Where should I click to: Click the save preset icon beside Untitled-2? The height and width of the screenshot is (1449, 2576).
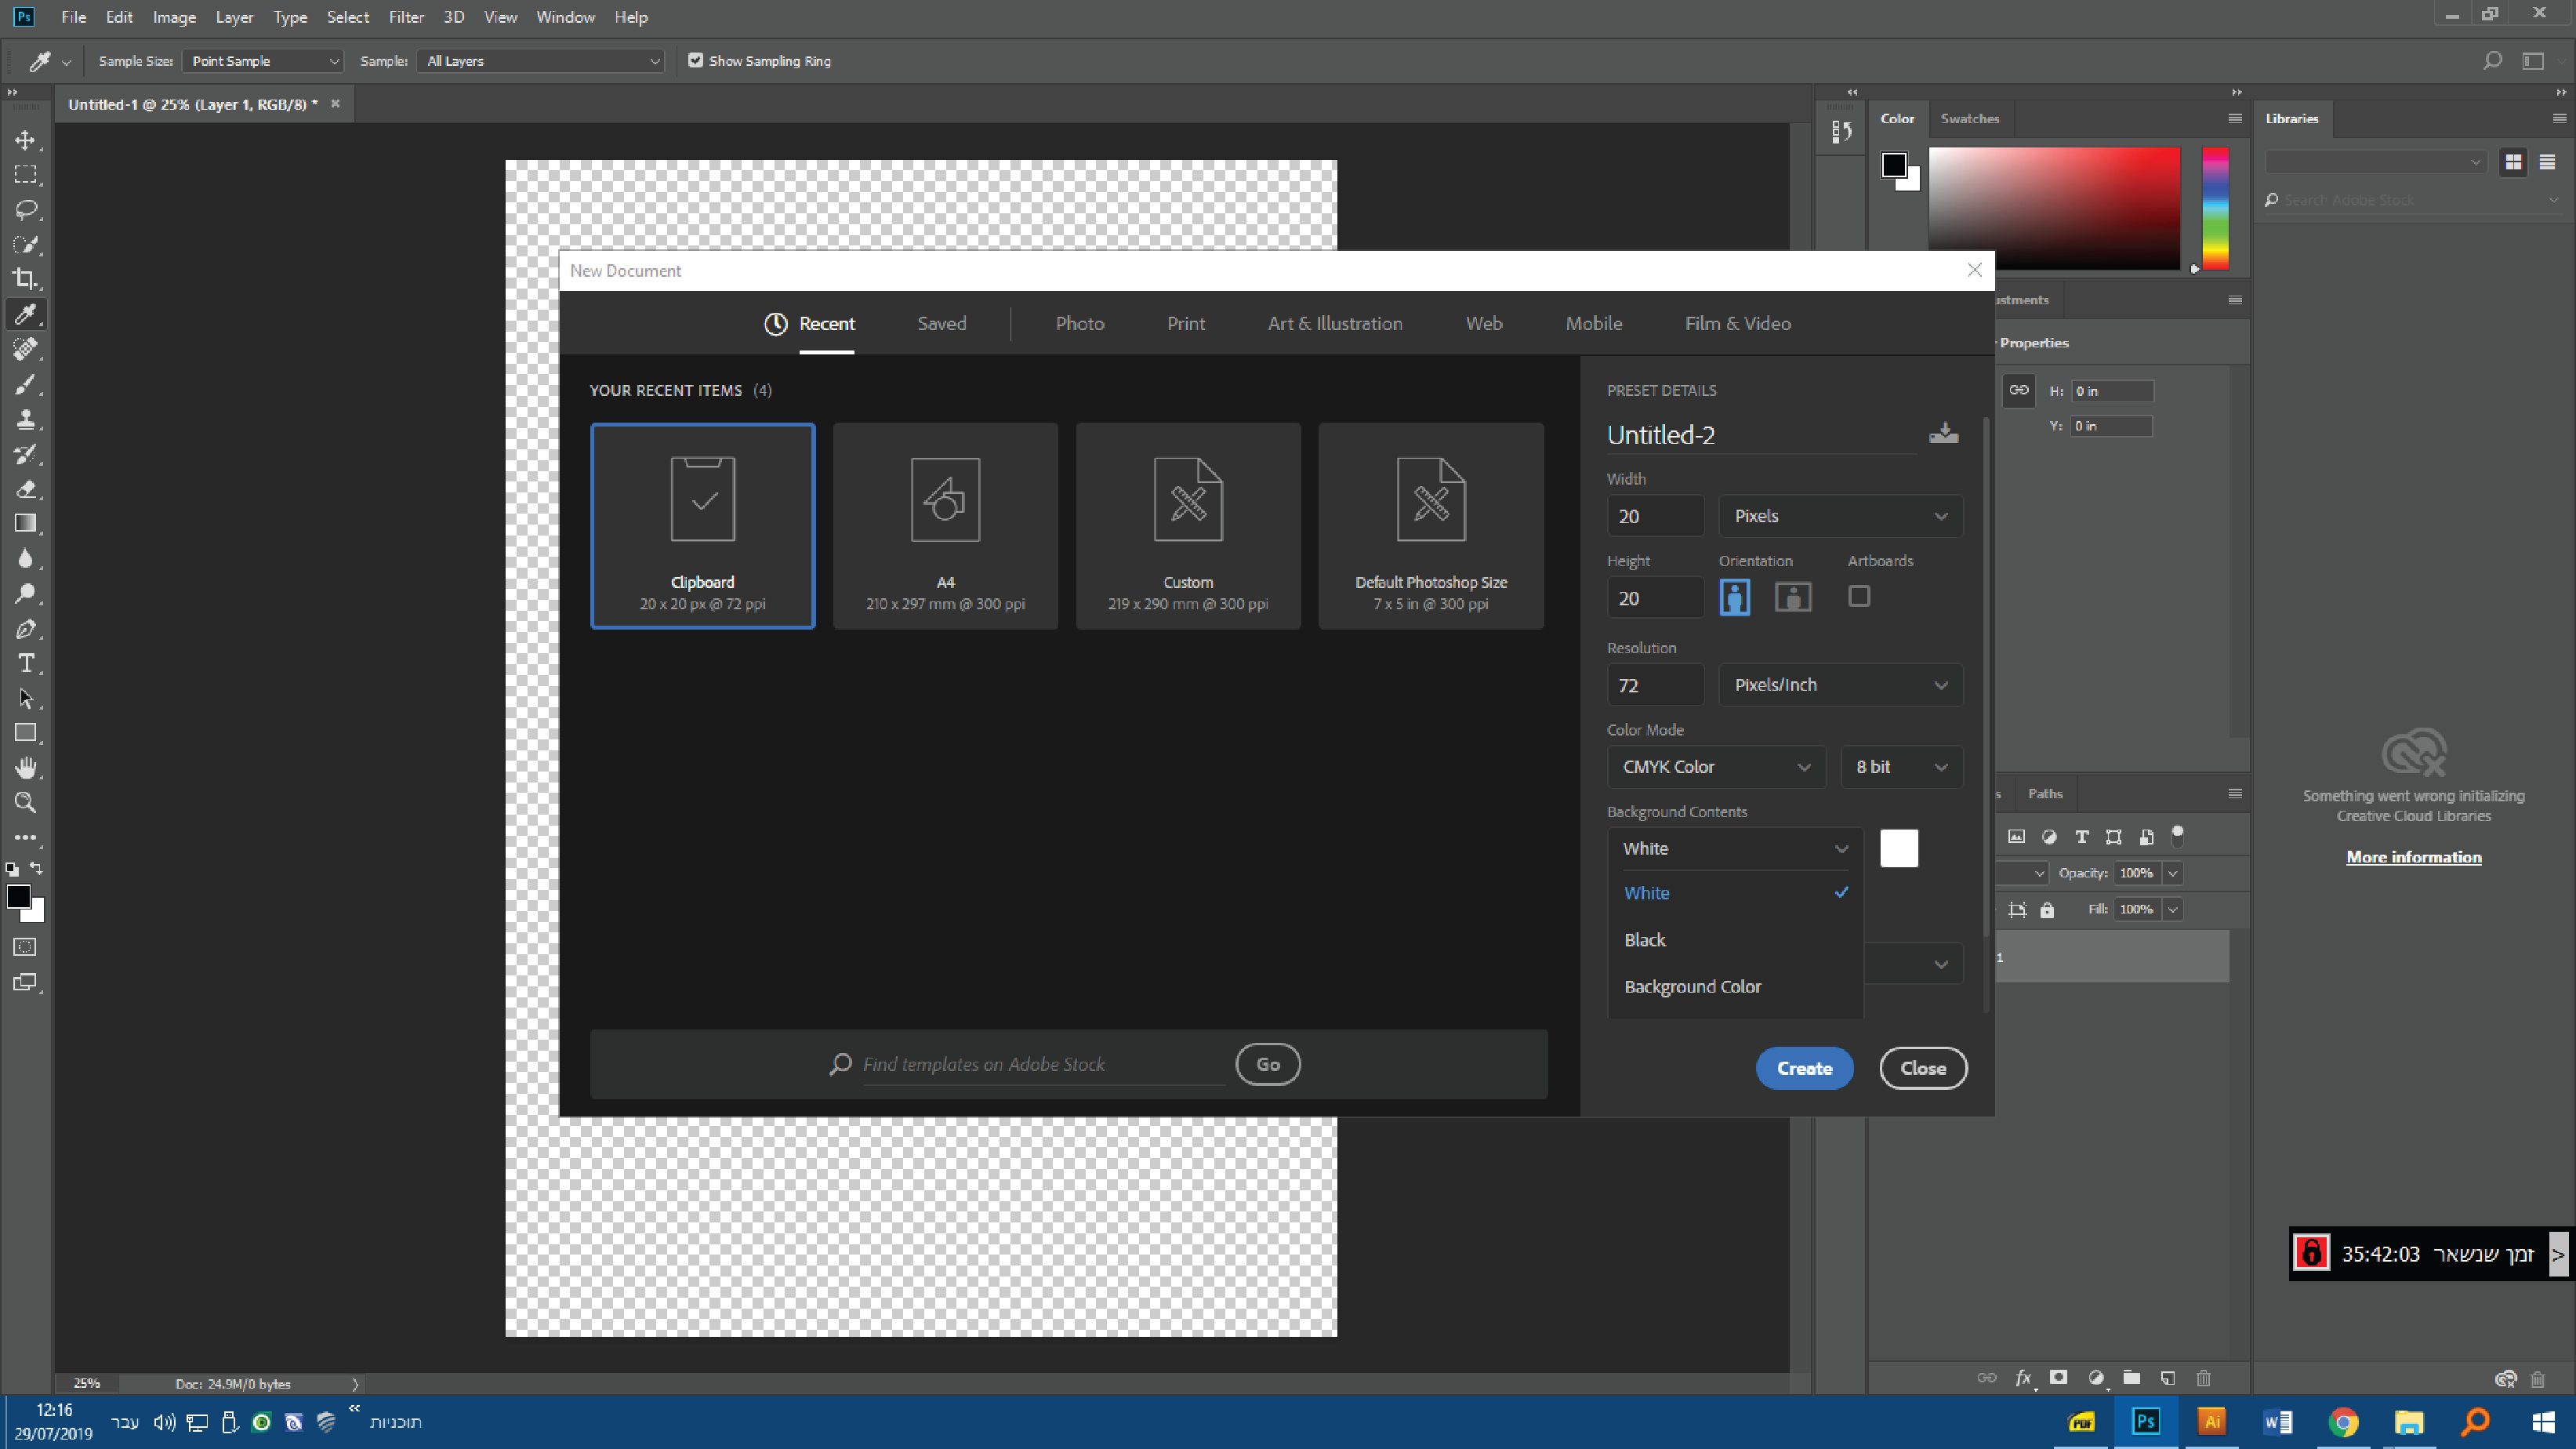[x=1943, y=433]
